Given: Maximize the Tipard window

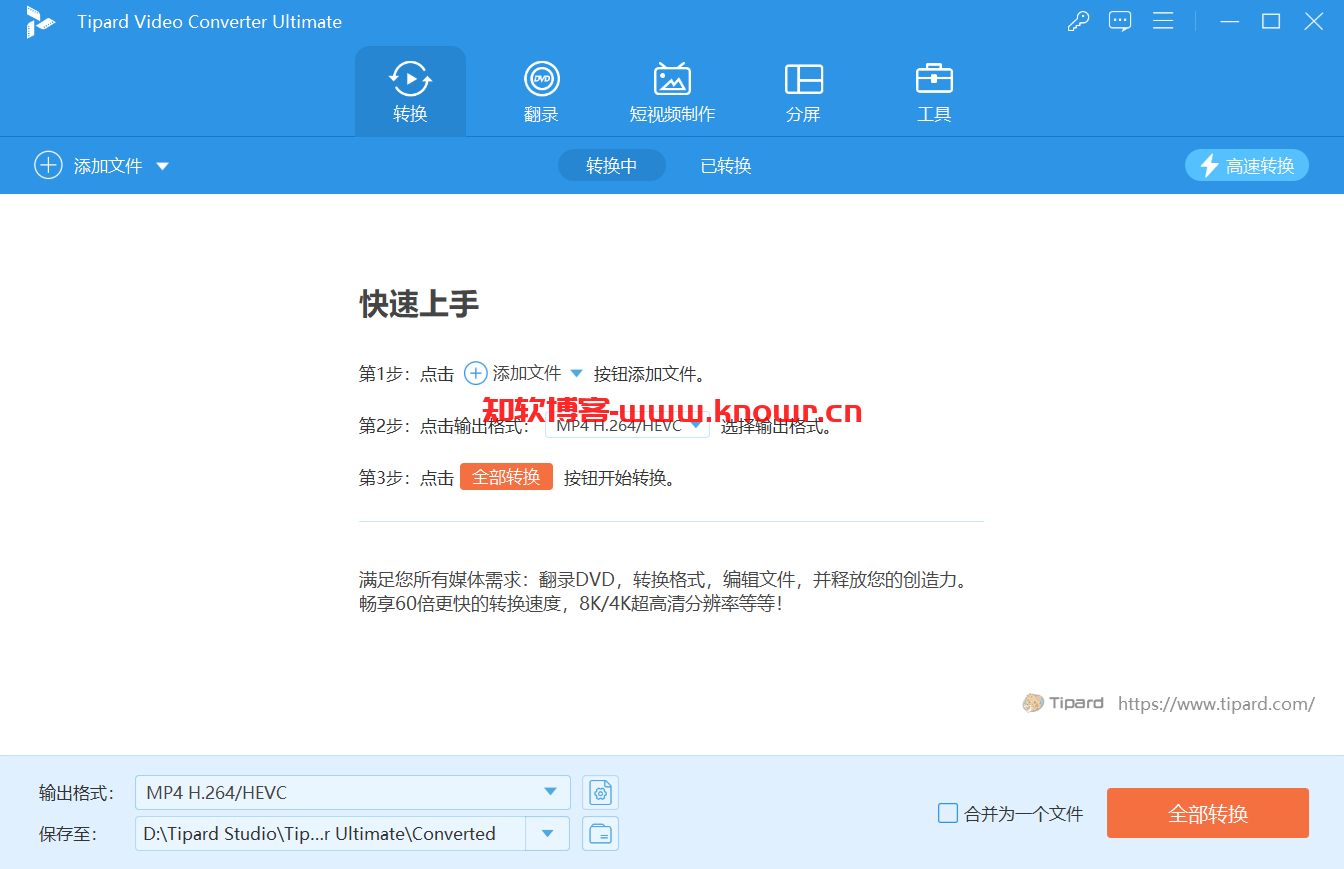Looking at the screenshot, I should point(1271,21).
